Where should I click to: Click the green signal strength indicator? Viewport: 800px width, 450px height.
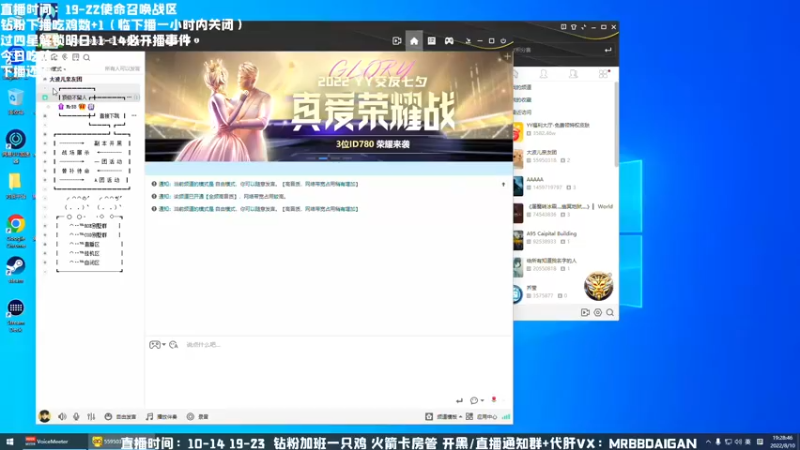506,417
